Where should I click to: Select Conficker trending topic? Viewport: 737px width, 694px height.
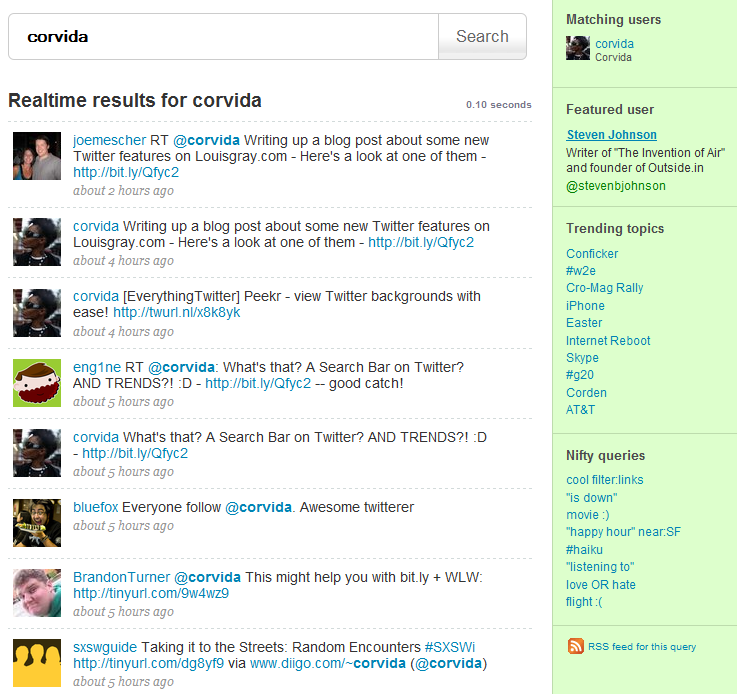click(x=592, y=254)
